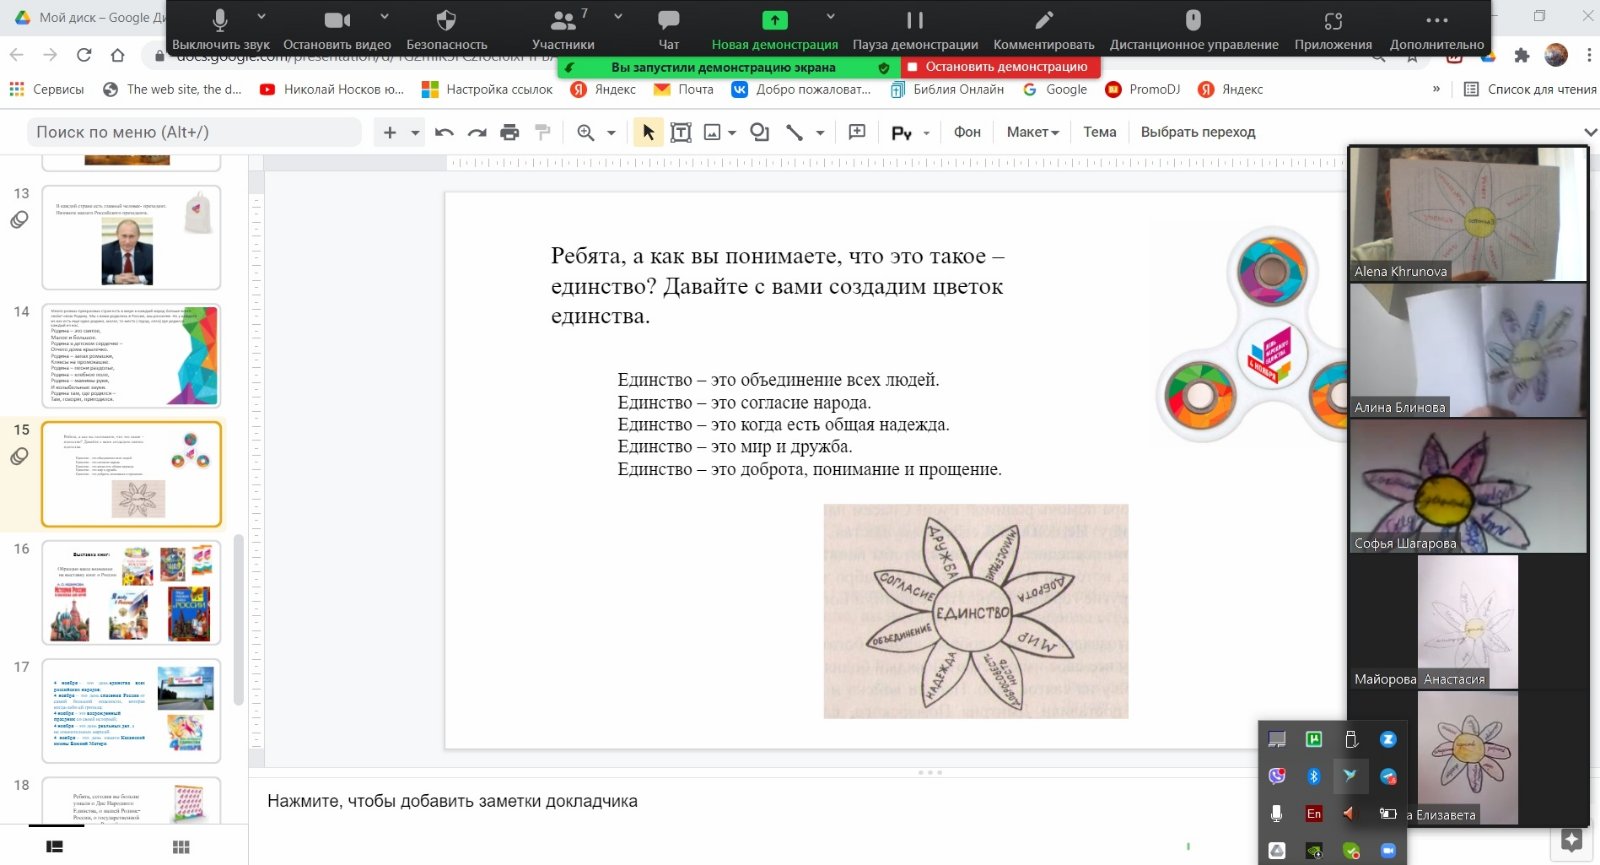Open the Zoom Приложения apps
The height and width of the screenshot is (865, 1600).
tap(1333, 30)
